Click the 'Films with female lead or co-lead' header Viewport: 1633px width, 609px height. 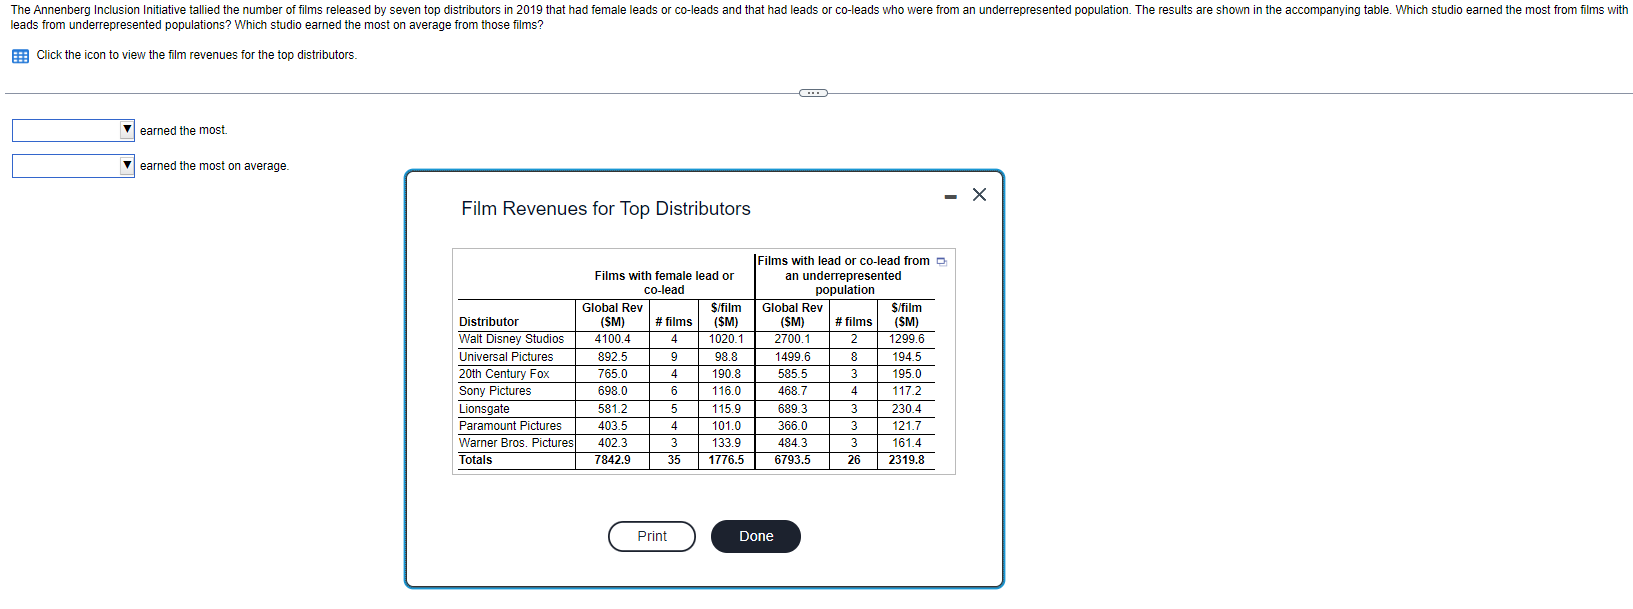point(664,283)
